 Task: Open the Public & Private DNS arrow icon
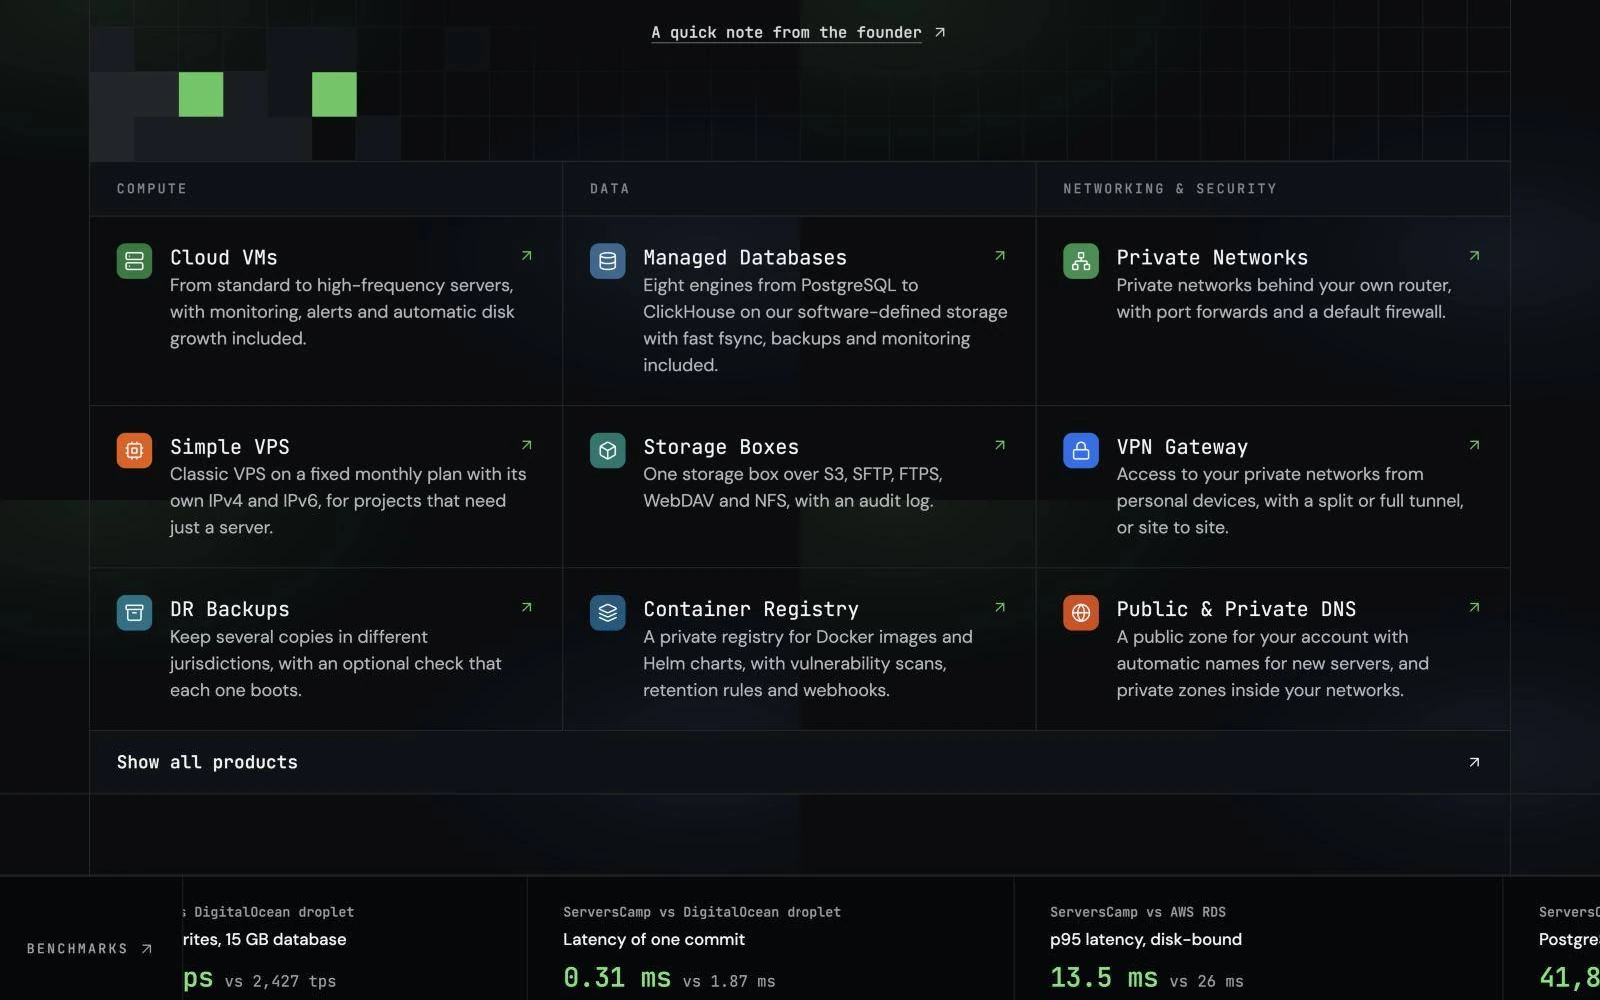coord(1474,607)
